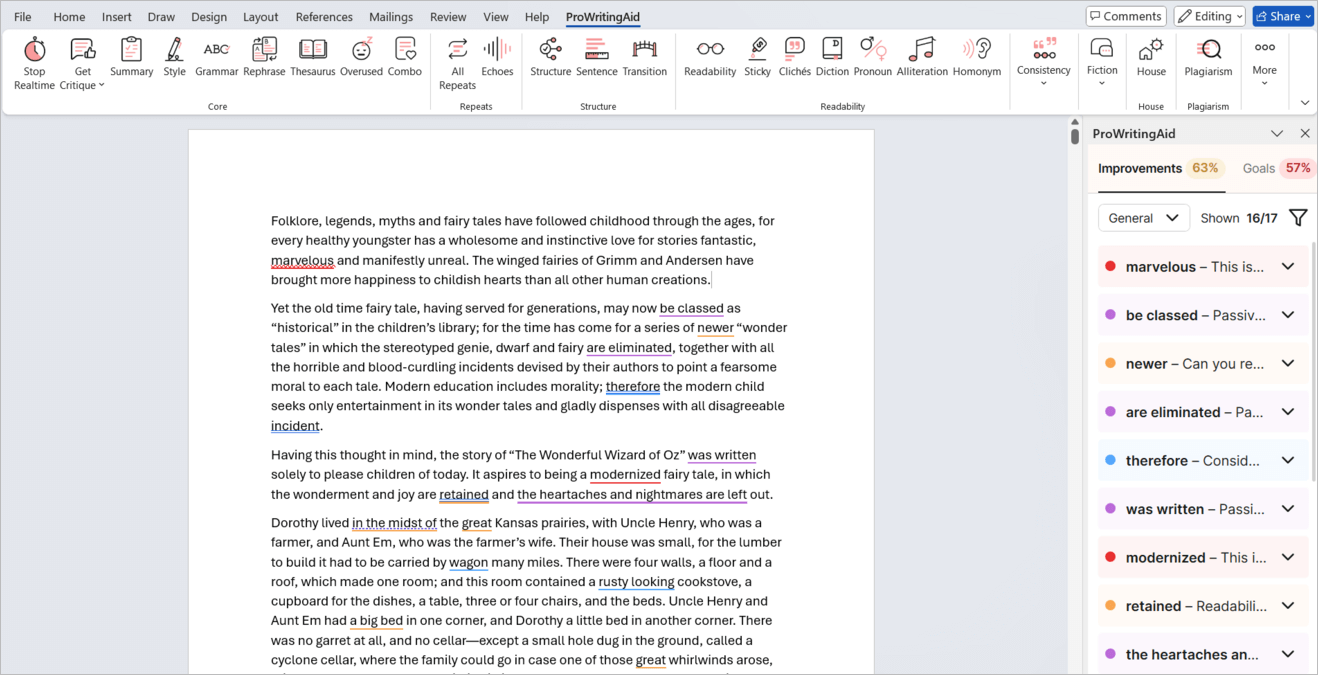Switch to the References ribbon tab
This screenshot has width=1318, height=675.
tap(324, 17)
